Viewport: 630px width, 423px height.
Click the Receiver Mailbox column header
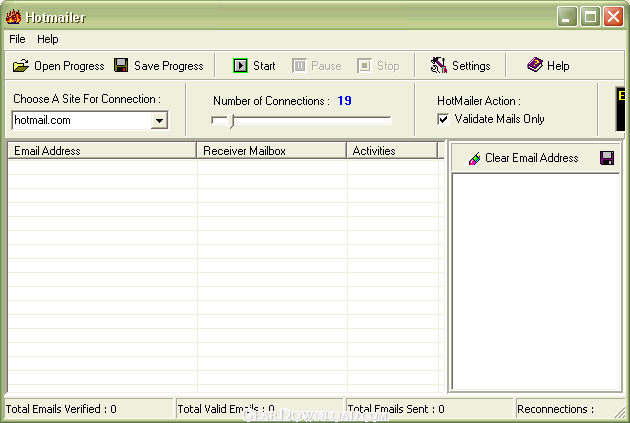(x=271, y=151)
